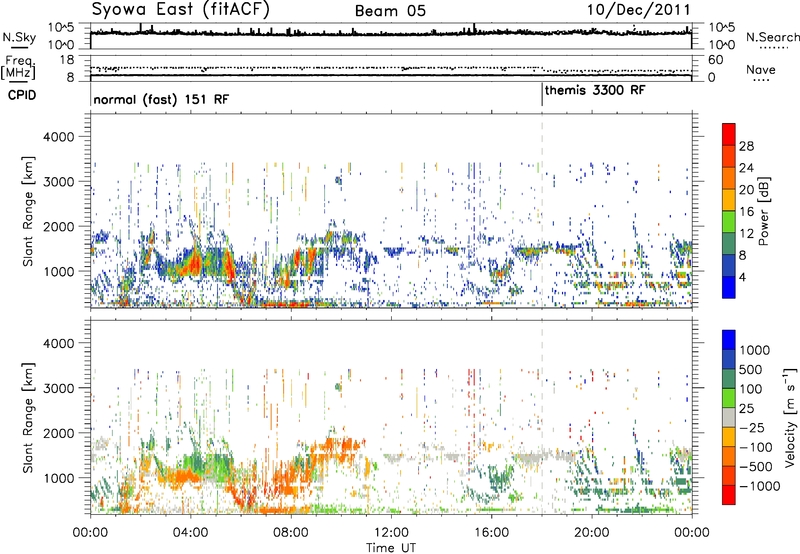This screenshot has width=800, height=554.
Task: Click the dashed 18:00 line in velocity panel
Action: click(x=542, y=416)
